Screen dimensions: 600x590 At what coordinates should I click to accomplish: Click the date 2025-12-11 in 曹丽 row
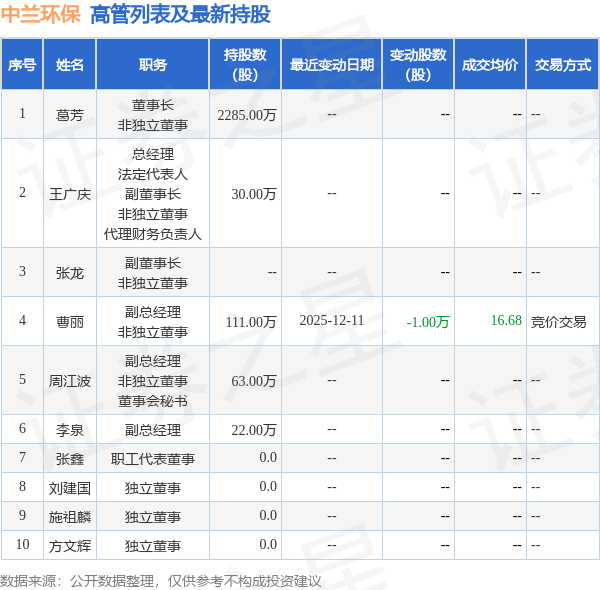click(332, 321)
